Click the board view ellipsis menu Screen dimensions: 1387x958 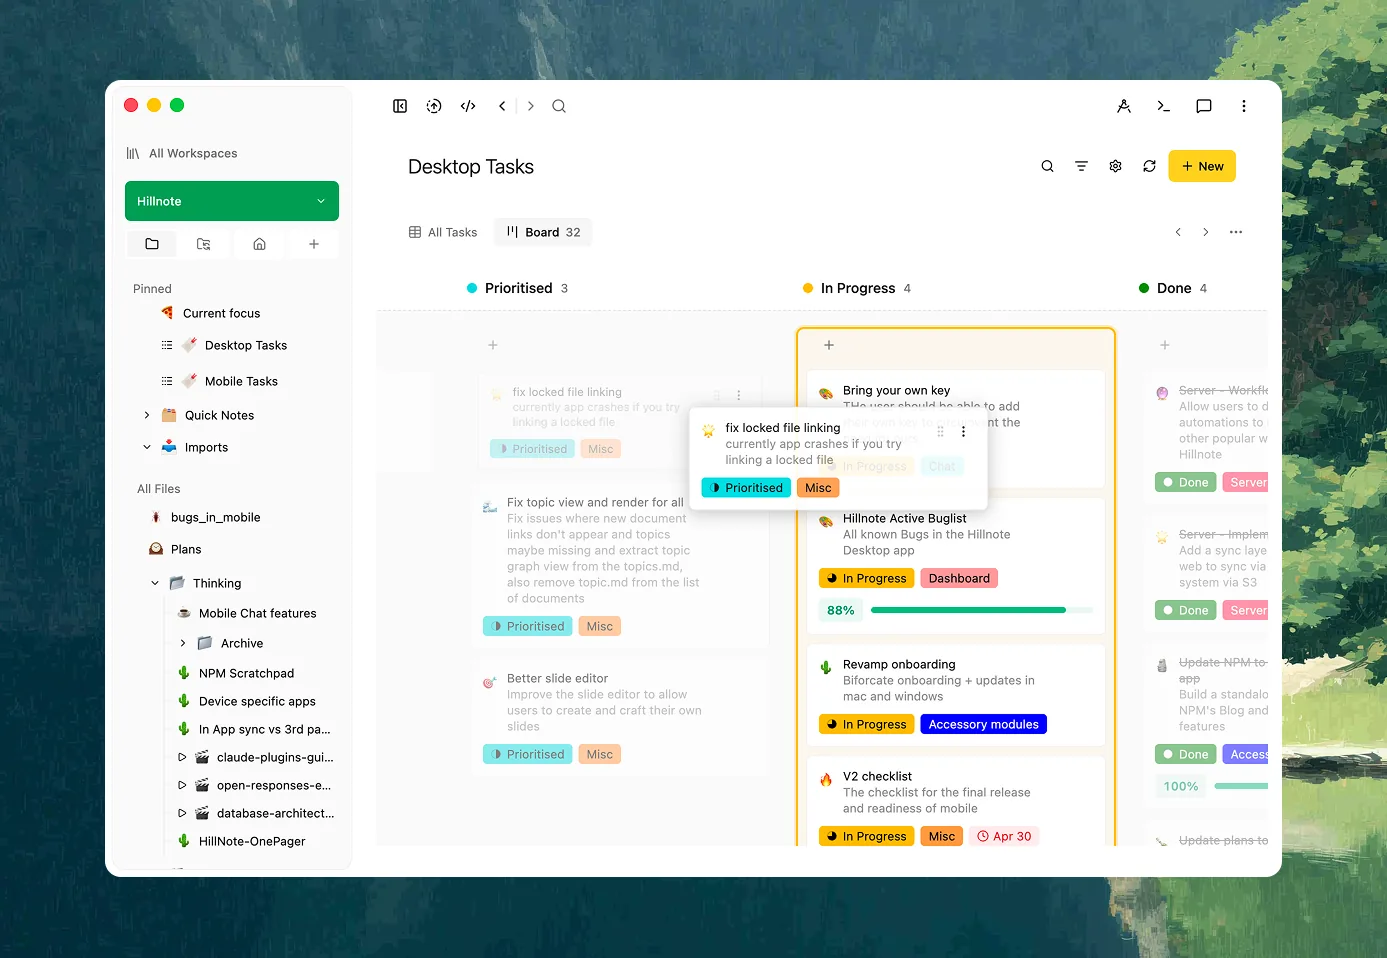click(x=1236, y=232)
